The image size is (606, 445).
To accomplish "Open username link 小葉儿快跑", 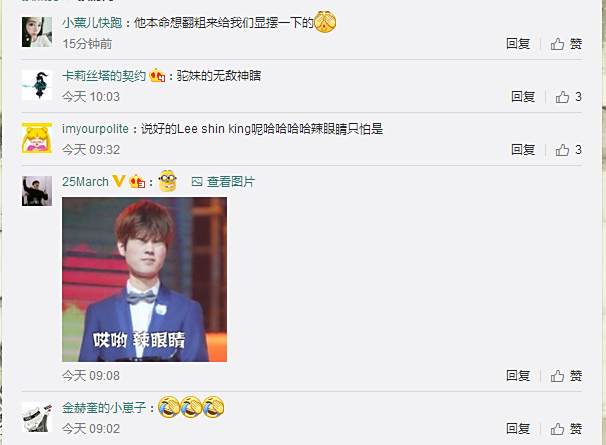I will click(x=92, y=23).
